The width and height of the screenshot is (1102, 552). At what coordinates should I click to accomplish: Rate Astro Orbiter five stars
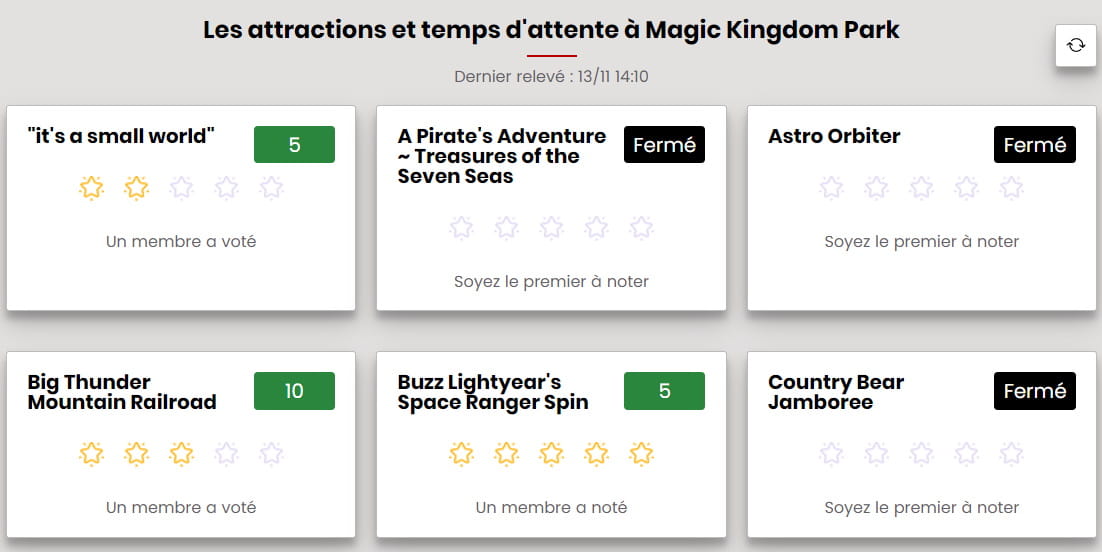(x=1011, y=188)
